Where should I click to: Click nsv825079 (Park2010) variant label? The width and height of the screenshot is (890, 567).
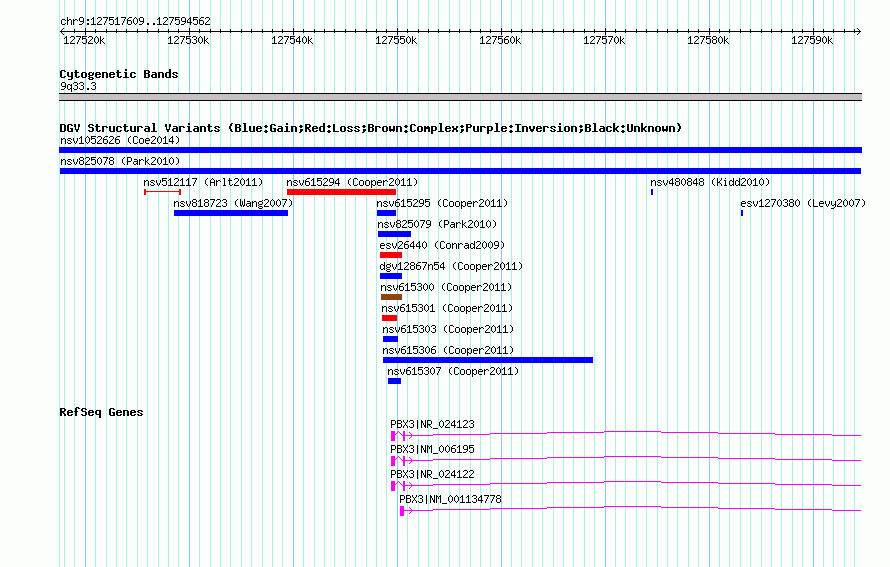click(x=437, y=224)
